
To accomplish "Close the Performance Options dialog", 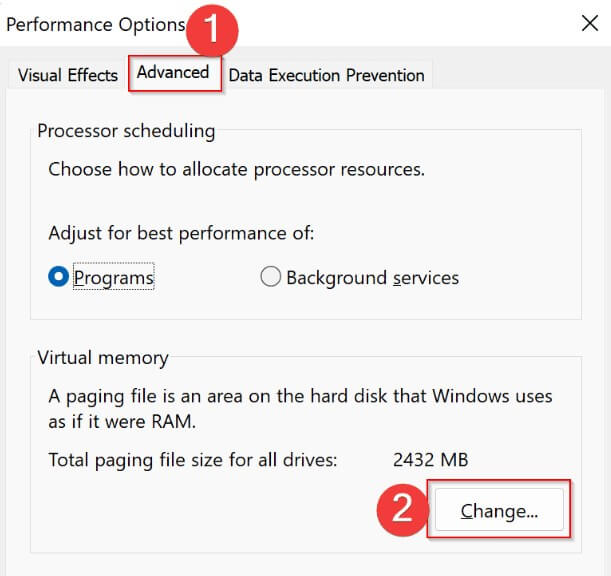I will pos(590,24).
